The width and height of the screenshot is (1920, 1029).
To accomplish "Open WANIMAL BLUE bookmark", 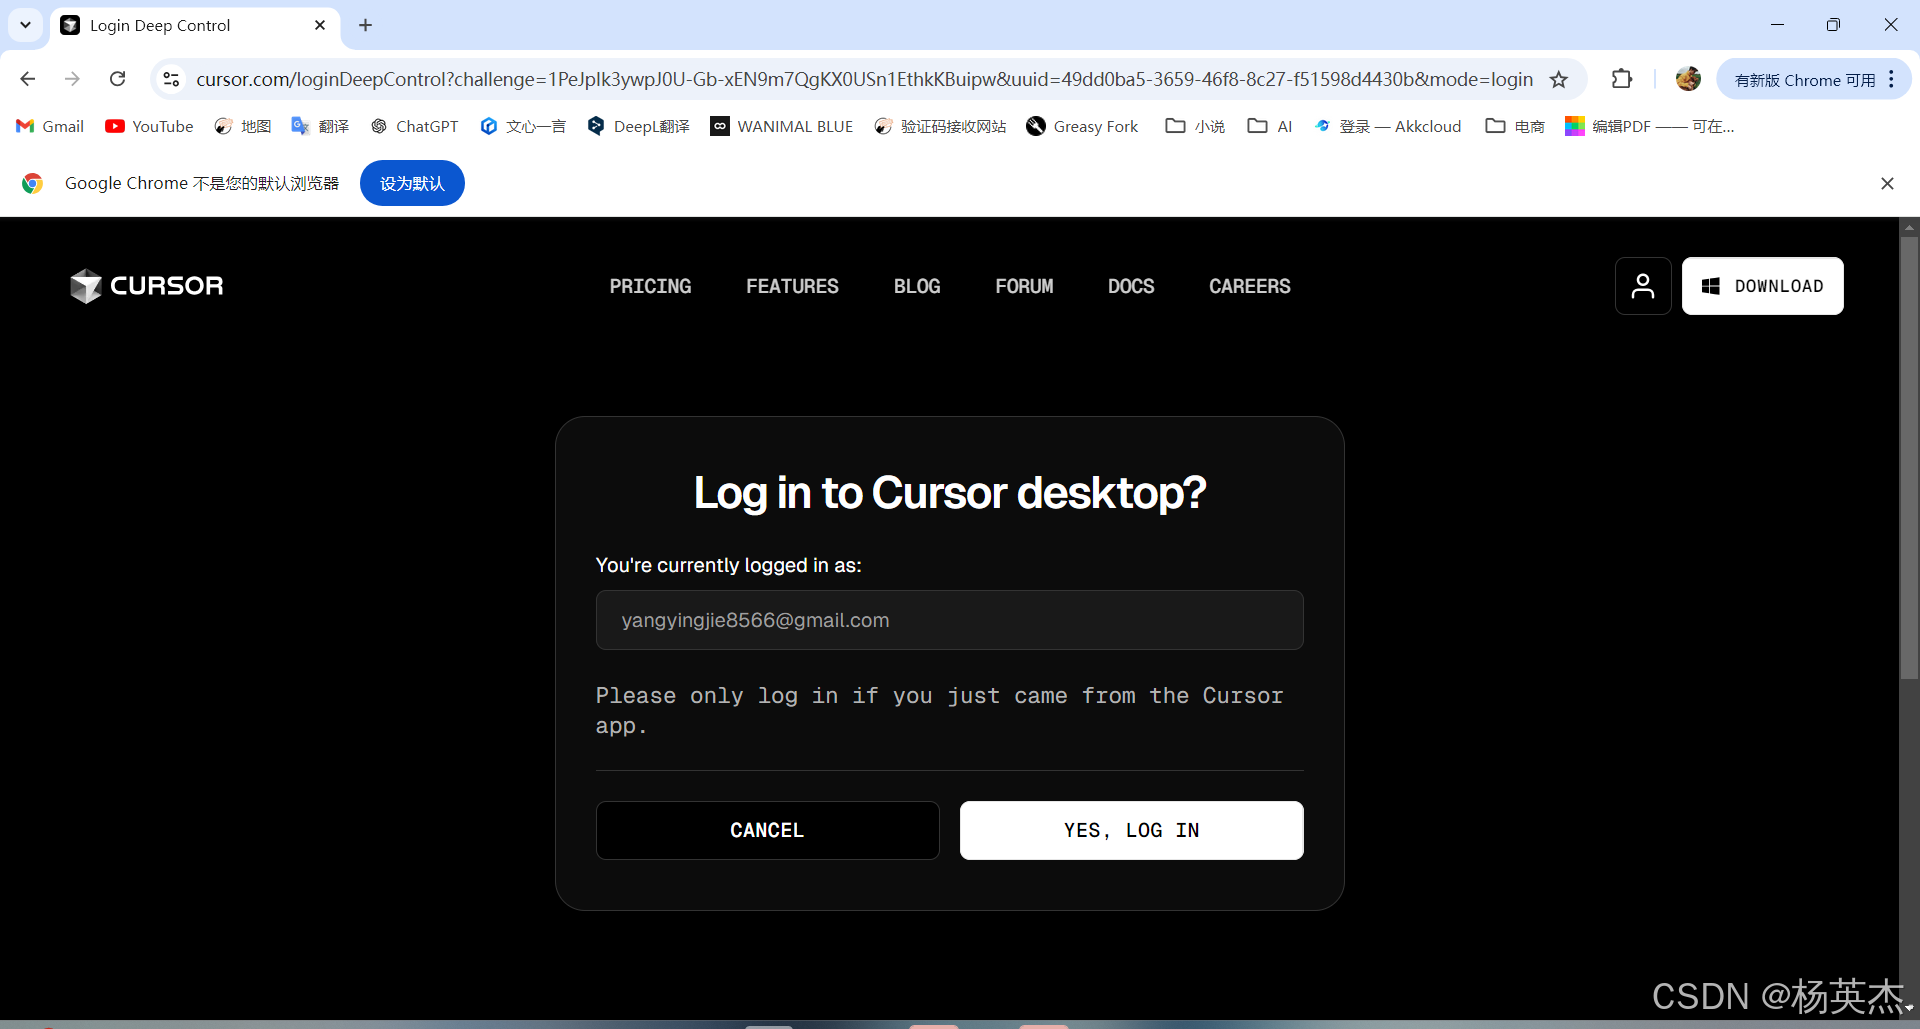I will click(782, 126).
